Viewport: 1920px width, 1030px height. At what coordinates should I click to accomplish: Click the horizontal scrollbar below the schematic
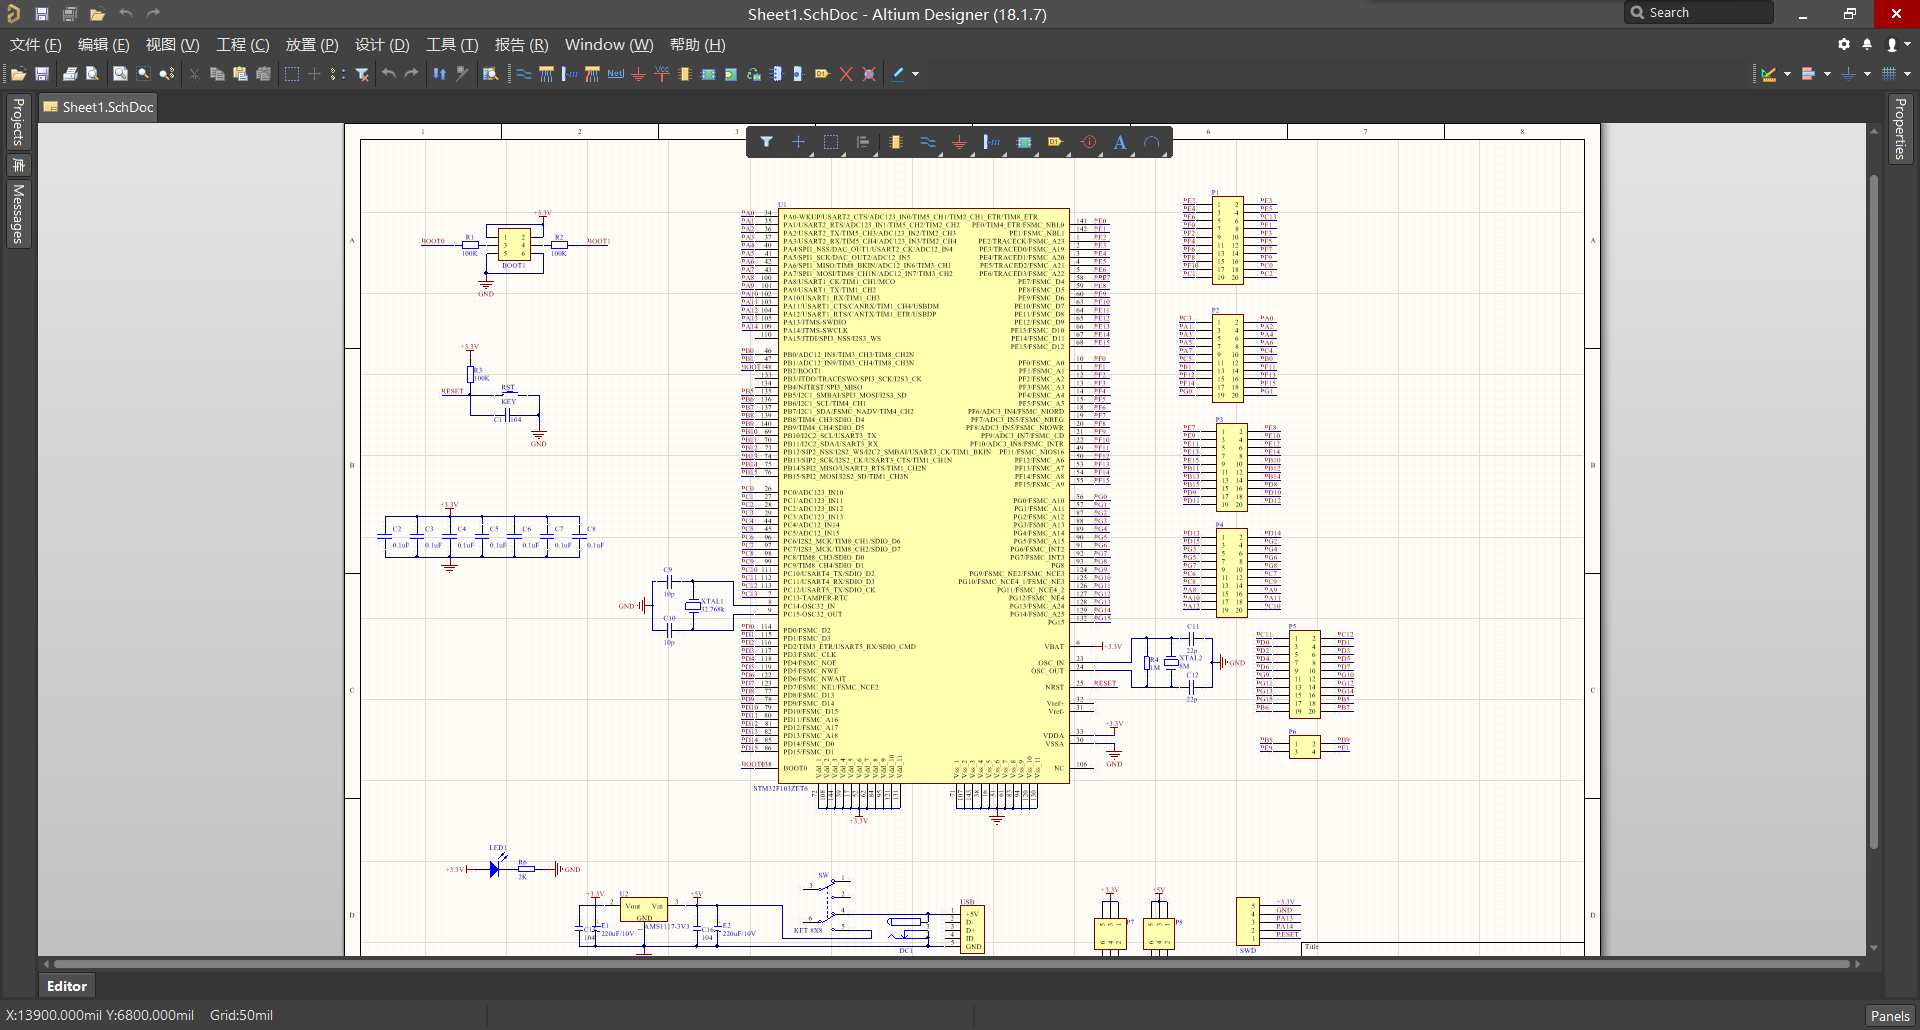pyautogui.click(x=950, y=964)
